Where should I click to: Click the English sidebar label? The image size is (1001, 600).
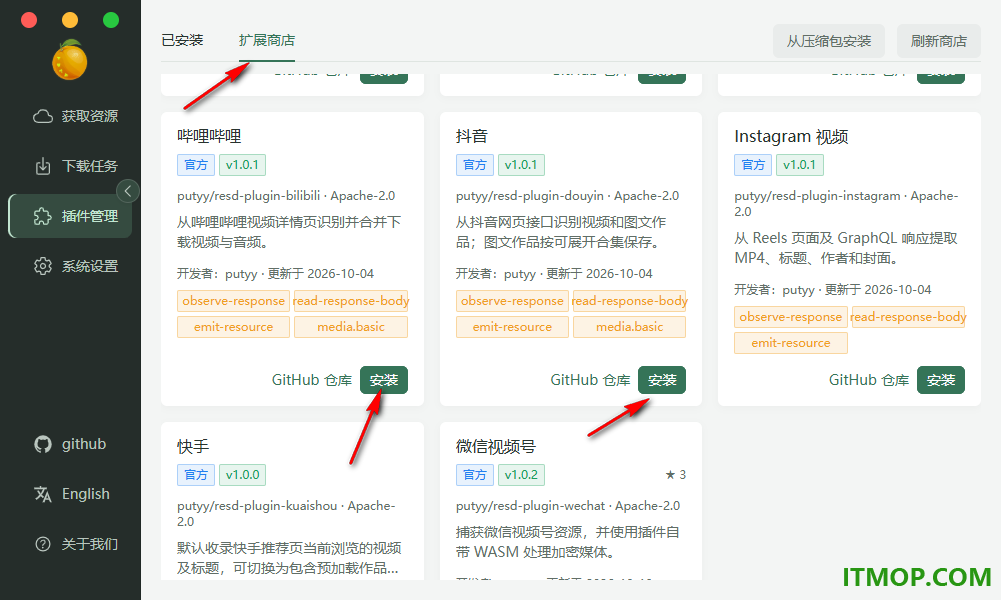(86, 494)
